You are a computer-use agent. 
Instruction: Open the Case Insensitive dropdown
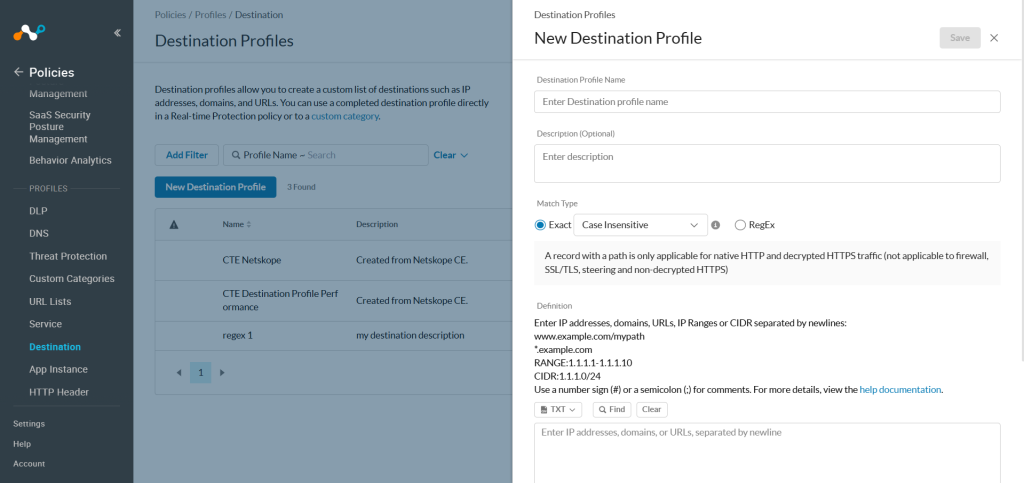click(x=640, y=225)
